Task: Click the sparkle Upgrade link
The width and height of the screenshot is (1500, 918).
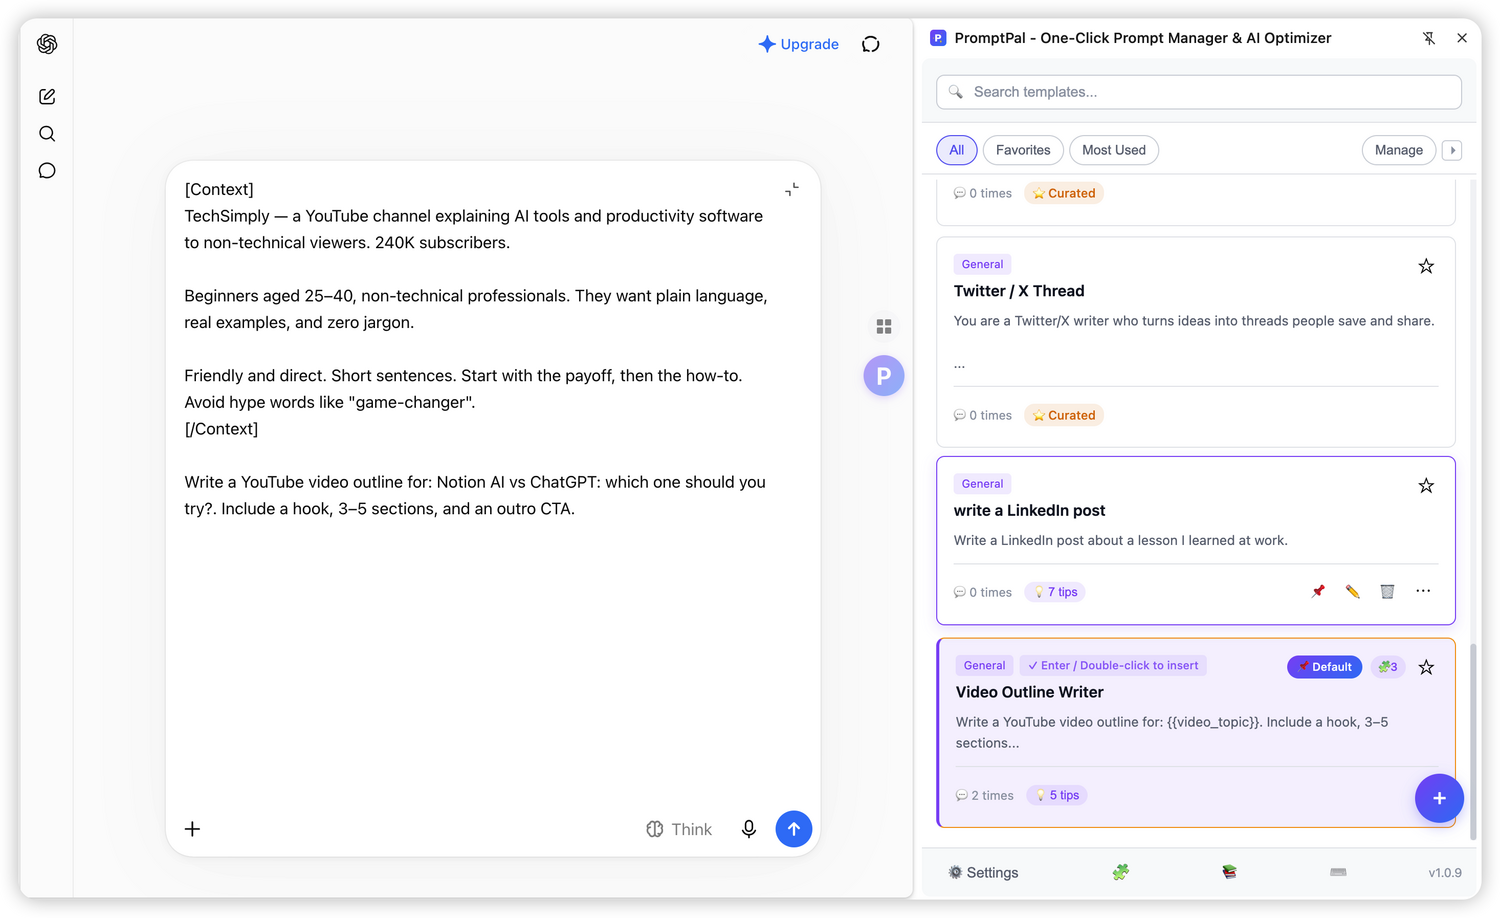Action: pyautogui.click(x=799, y=44)
